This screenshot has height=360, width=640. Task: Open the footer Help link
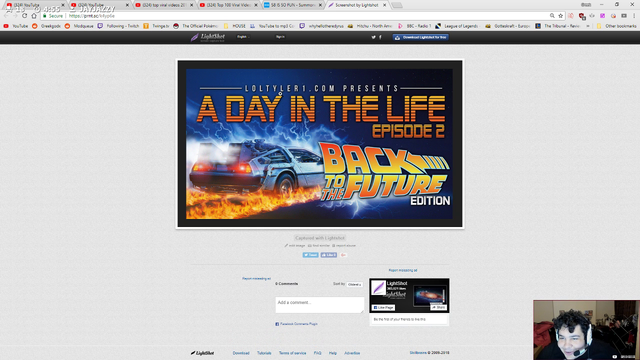333,353
